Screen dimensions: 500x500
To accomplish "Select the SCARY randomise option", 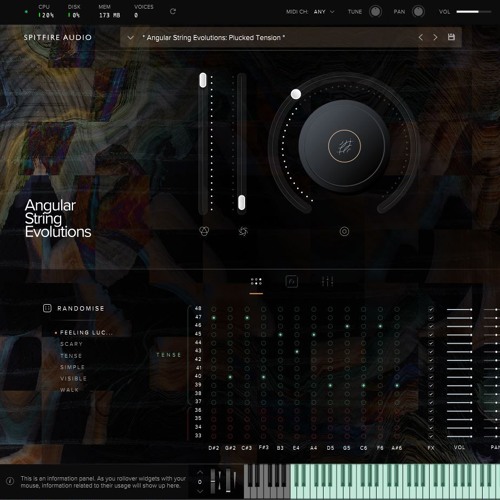I will [x=71, y=344].
